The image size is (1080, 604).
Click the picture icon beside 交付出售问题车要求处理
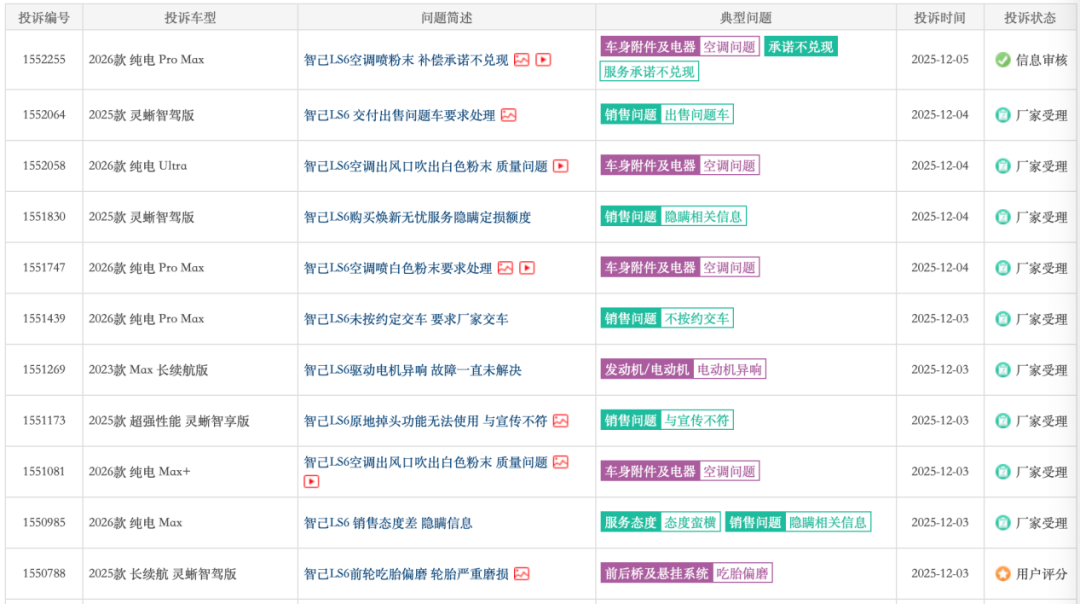[508, 115]
